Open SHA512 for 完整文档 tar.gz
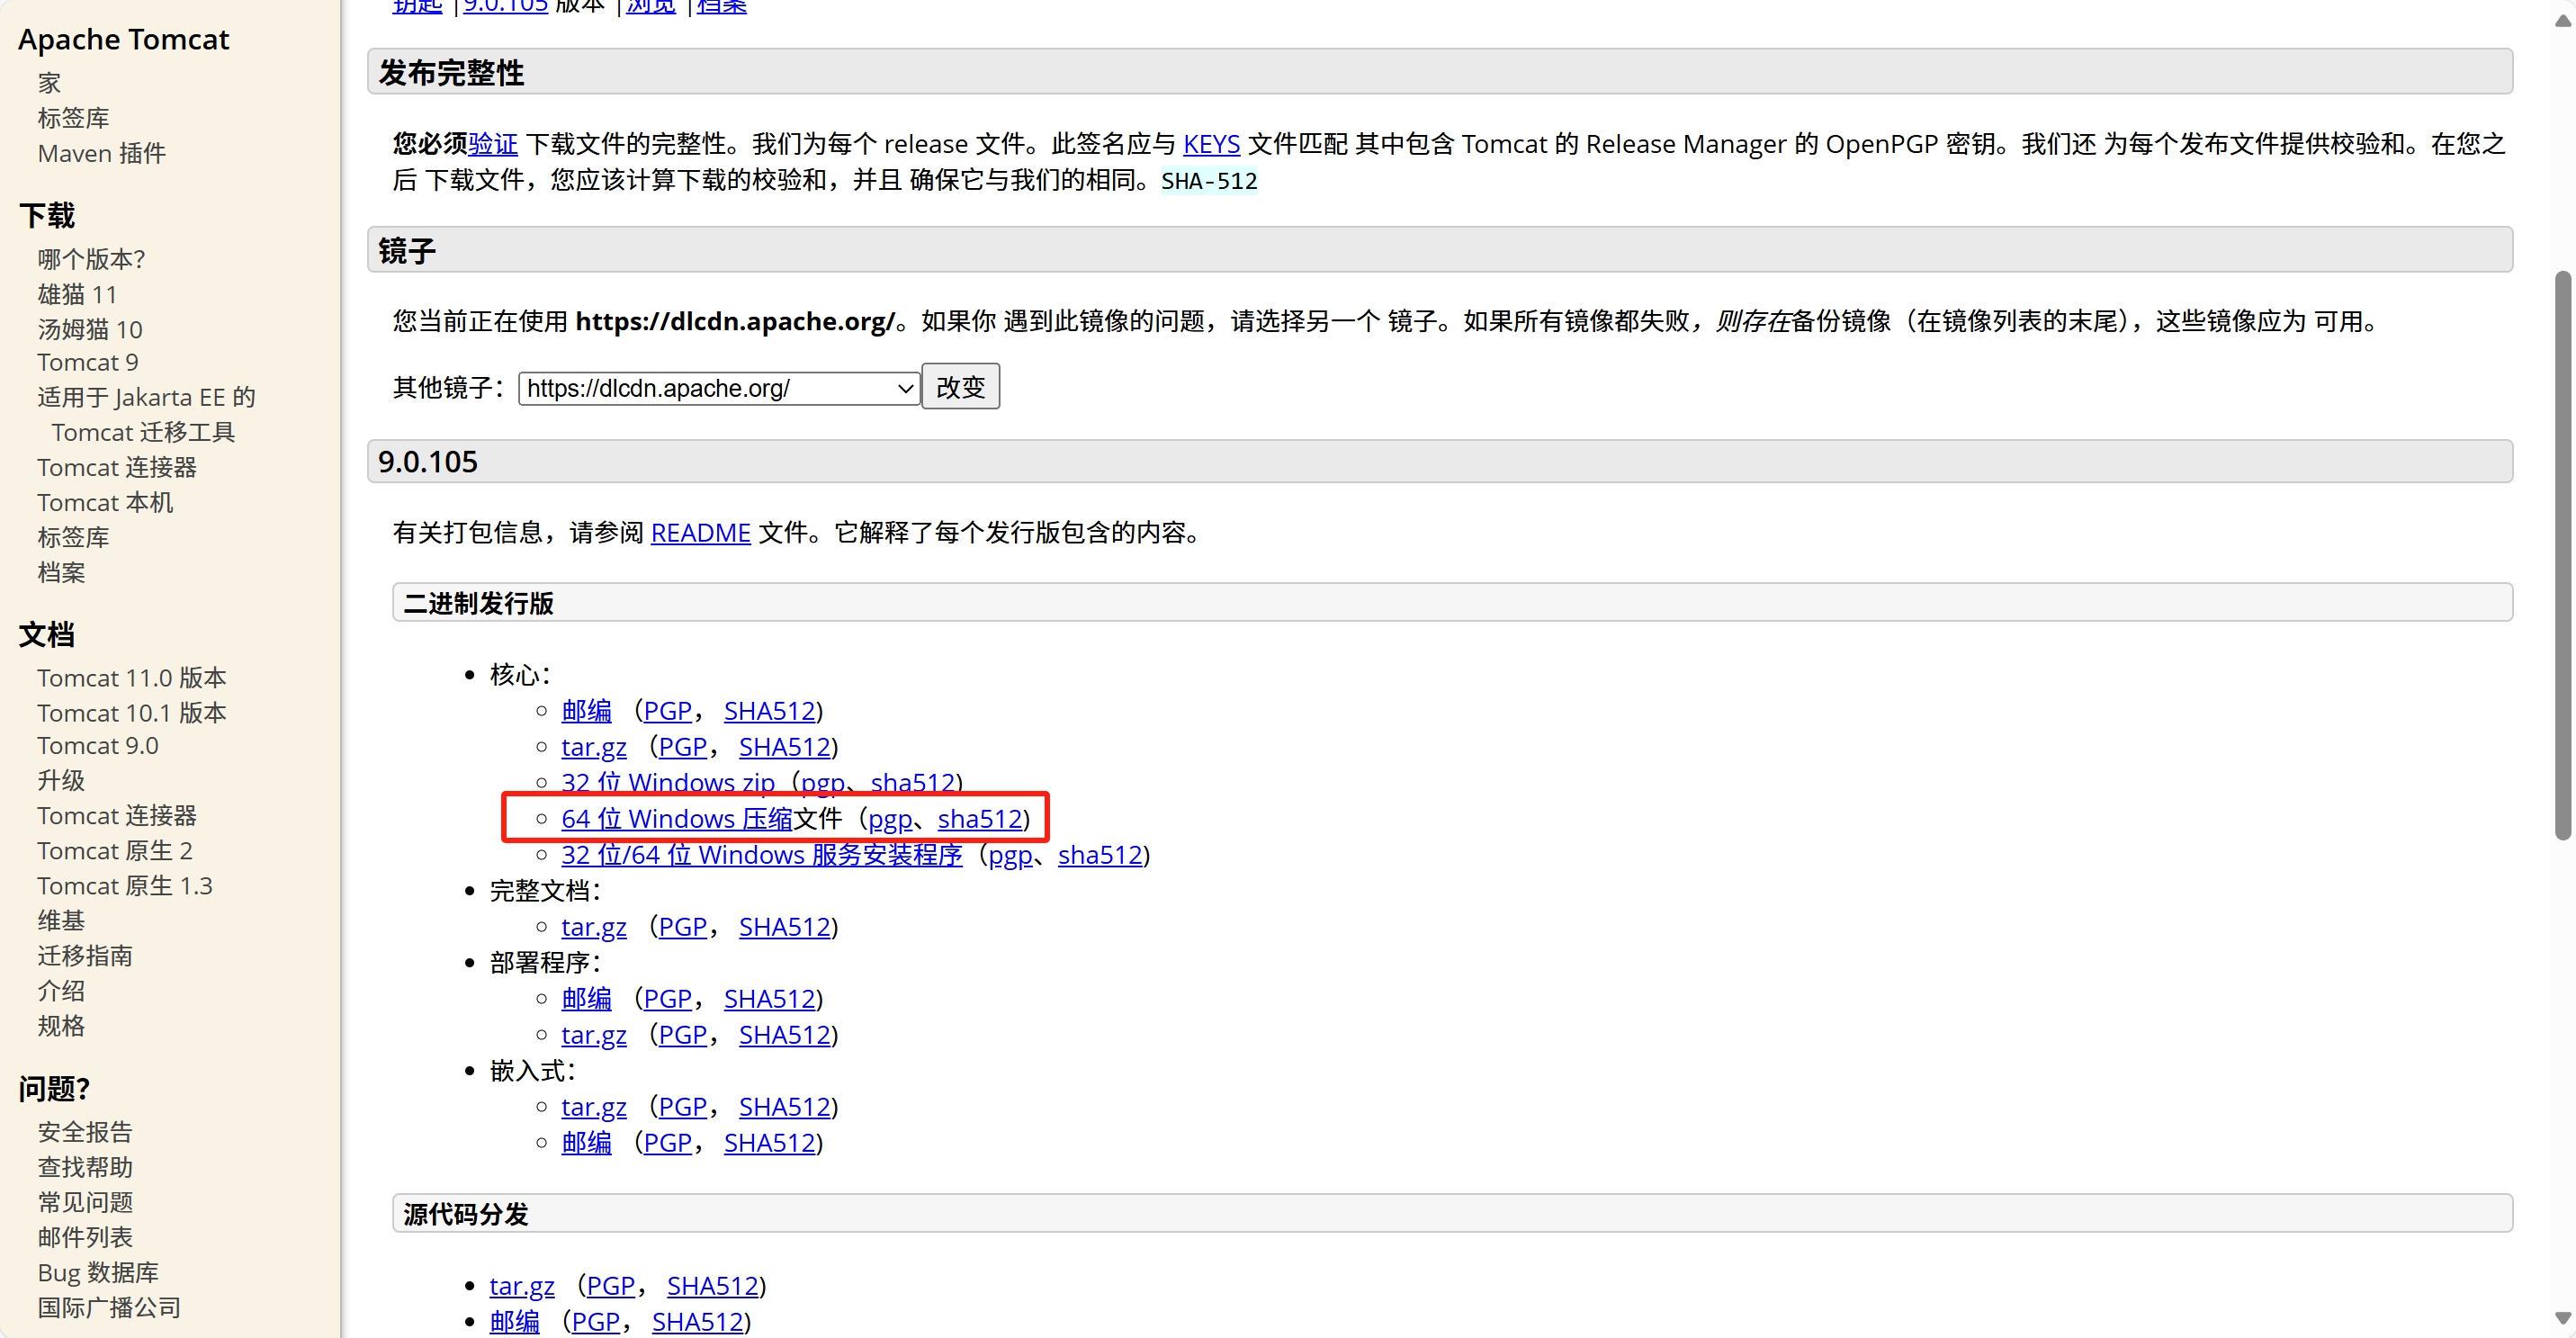 (785, 926)
